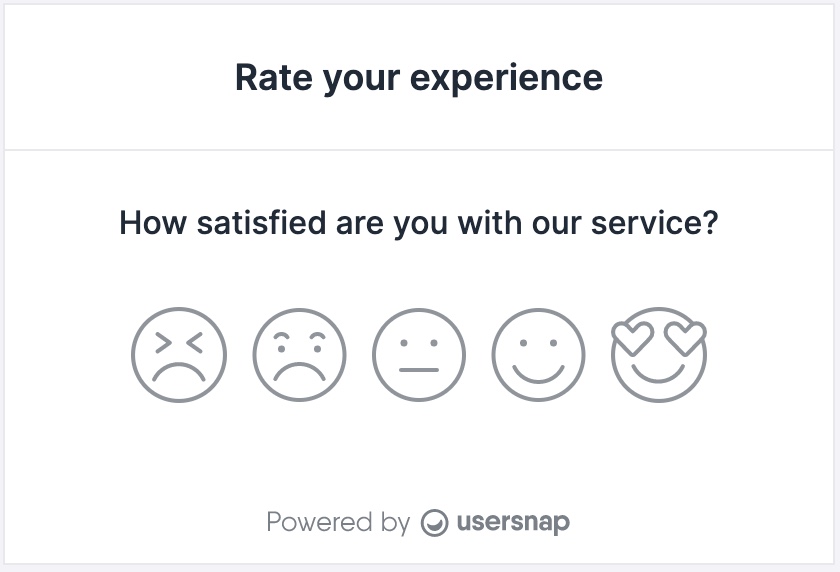Image resolution: width=840 pixels, height=572 pixels.
Task: Rate the service as very dissatisfied
Action: [x=179, y=355]
